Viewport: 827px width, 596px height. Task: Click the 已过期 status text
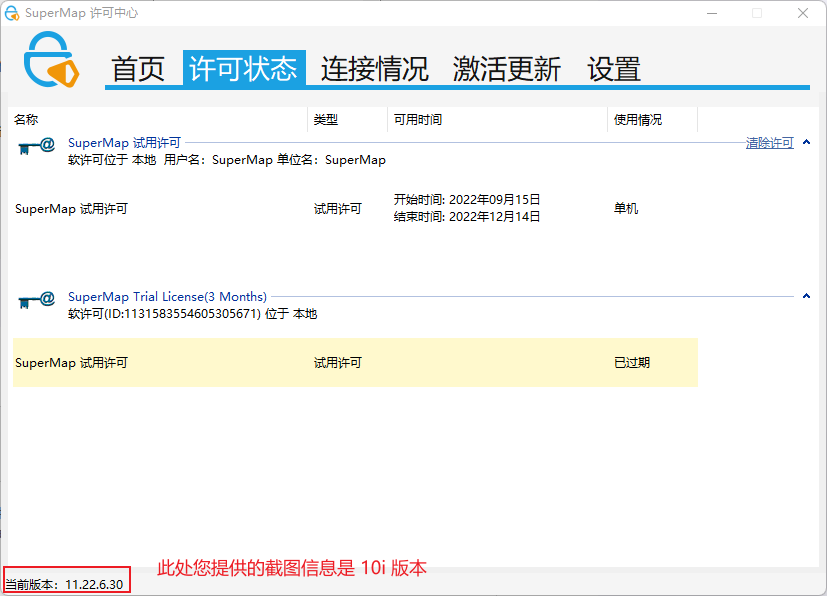pos(632,363)
